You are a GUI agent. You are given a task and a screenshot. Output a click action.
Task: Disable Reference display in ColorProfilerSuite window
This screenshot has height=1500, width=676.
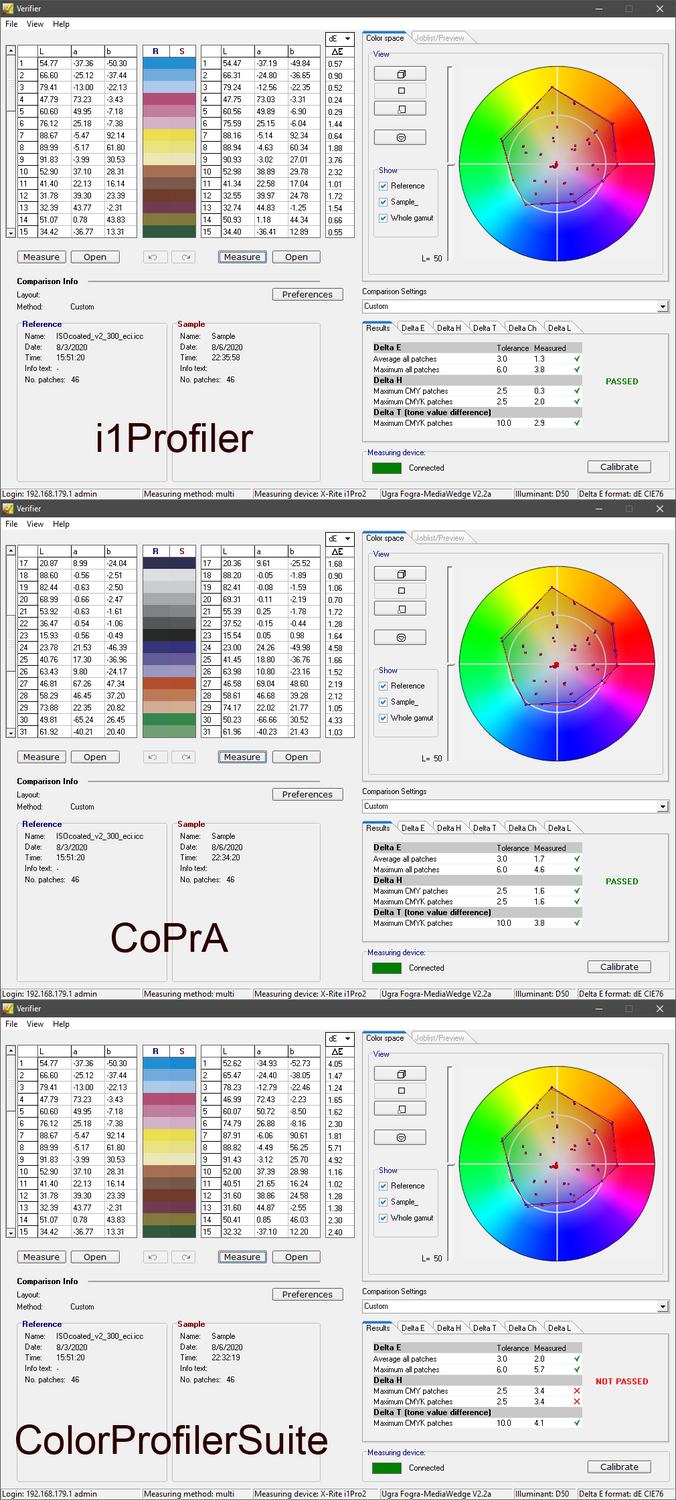pyautogui.click(x=384, y=1186)
